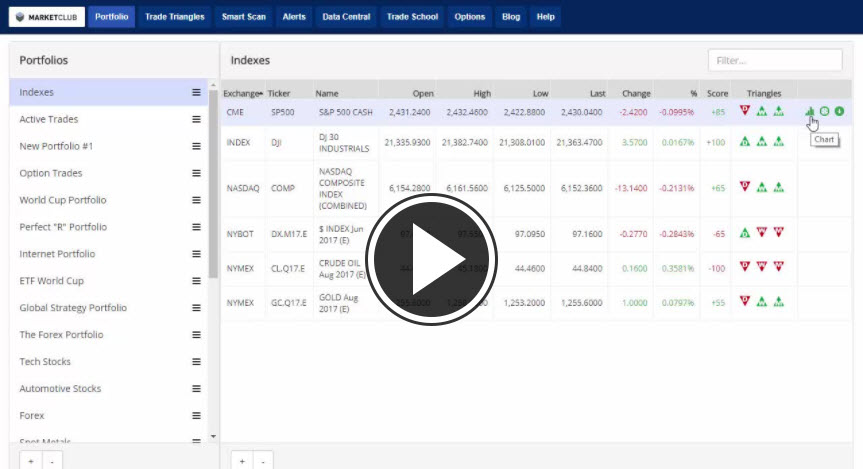The height and width of the screenshot is (469, 863).
Task: Remove portfolio with minus button
Action: [x=52, y=461]
